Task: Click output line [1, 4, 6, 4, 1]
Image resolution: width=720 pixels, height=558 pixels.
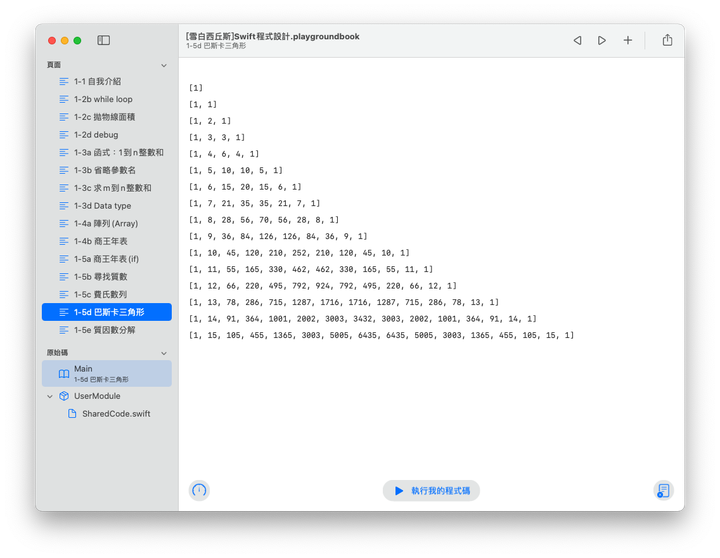Action: [224, 154]
